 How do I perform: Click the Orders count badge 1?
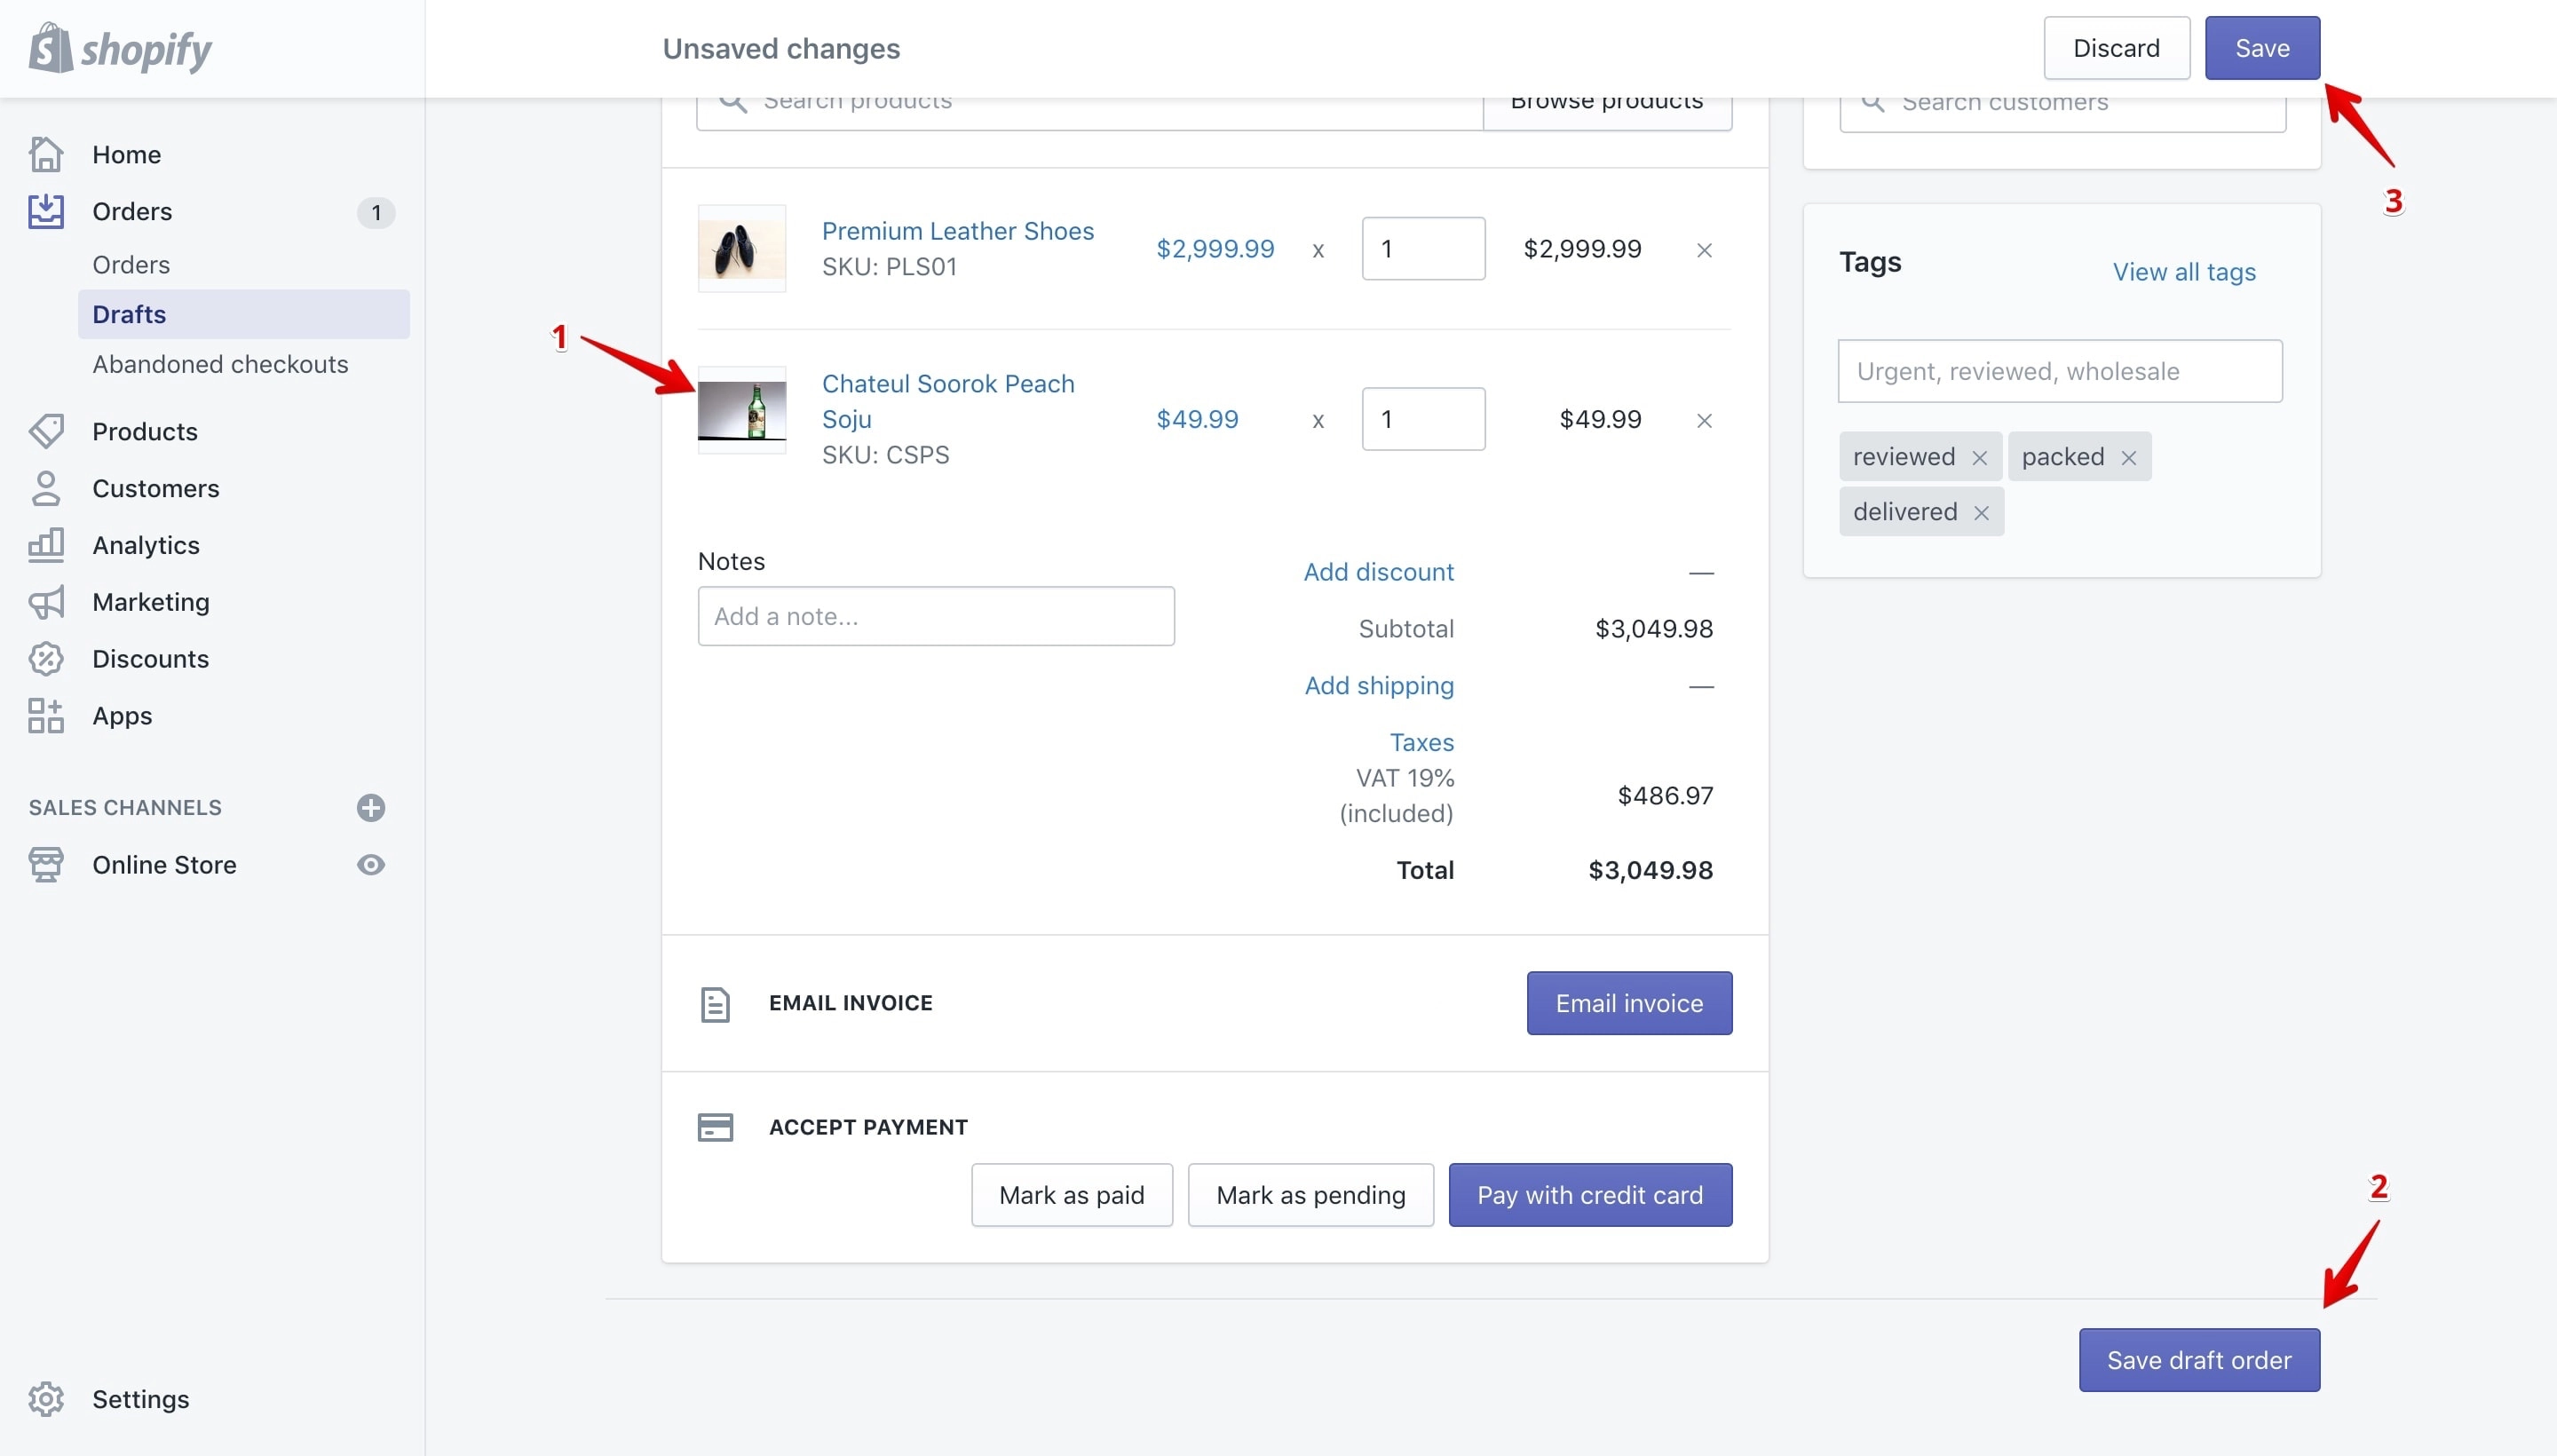376,212
